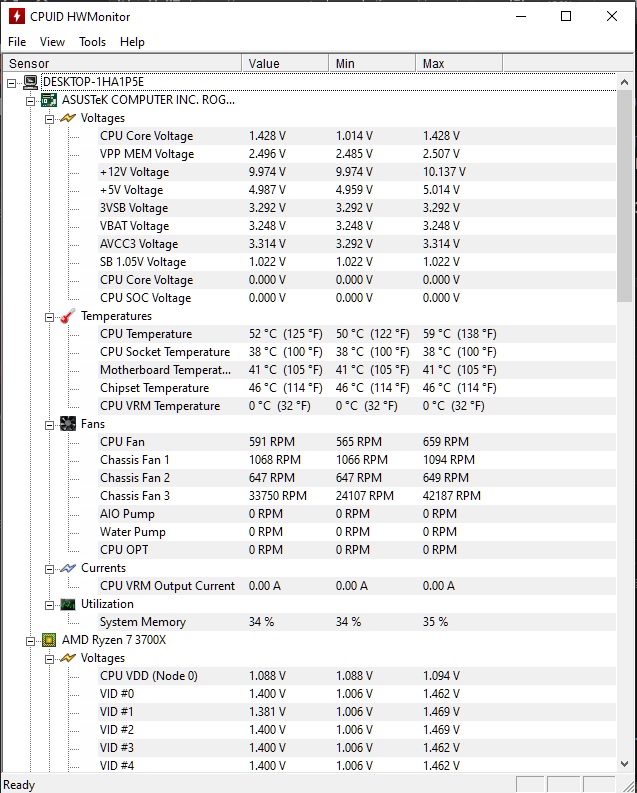The height and width of the screenshot is (793, 637).
Task: Select the +5V Voltage row
Action: point(356,190)
